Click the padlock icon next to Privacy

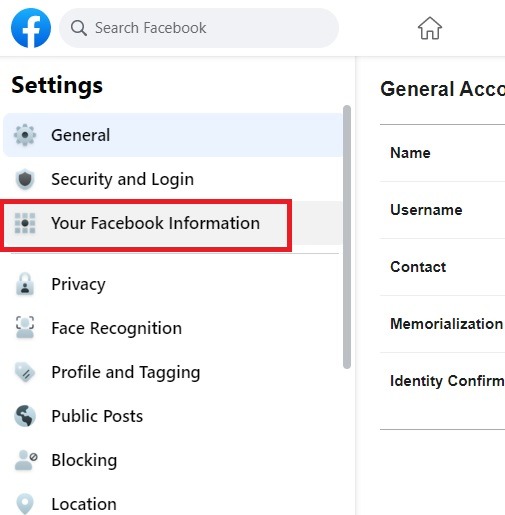(25, 284)
